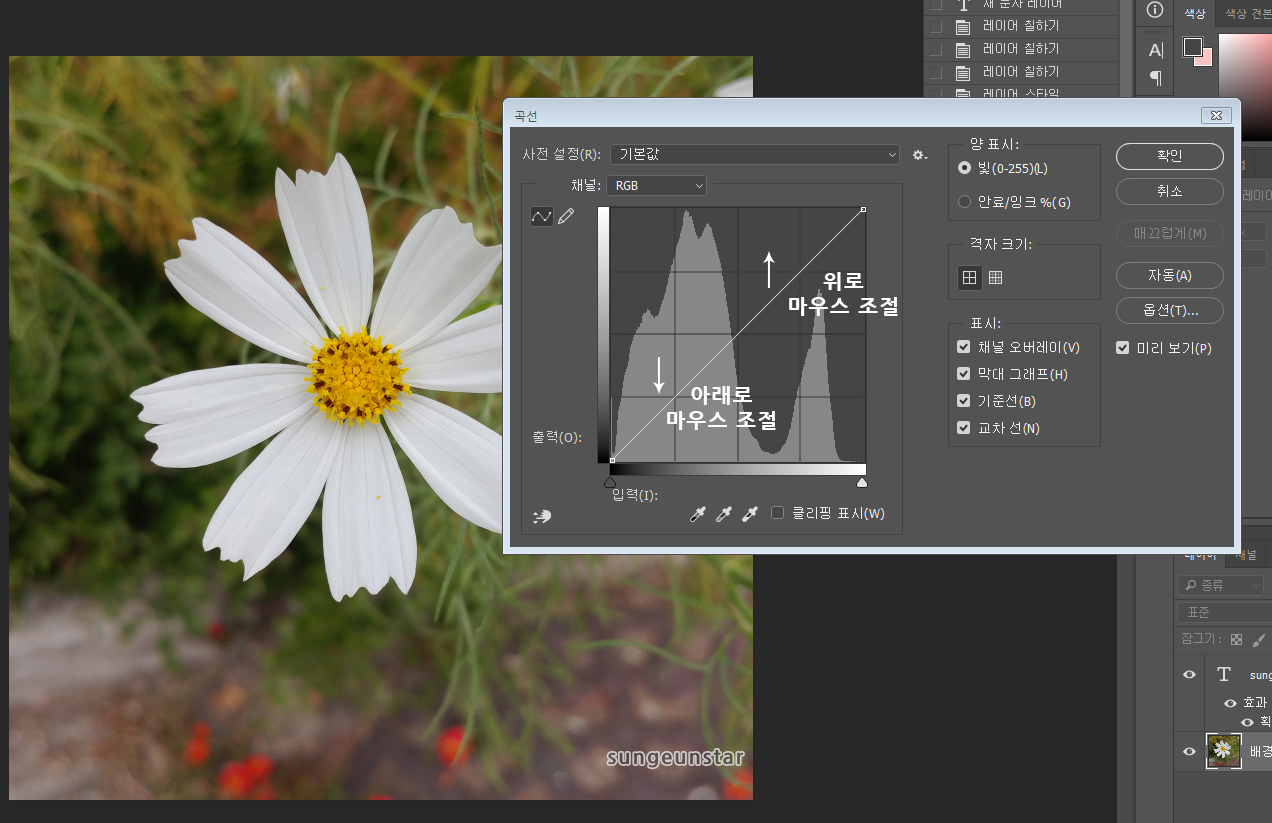Select the curve's bottom-left shadow point
The width and height of the screenshot is (1272, 823).
click(x=612, y=460)
